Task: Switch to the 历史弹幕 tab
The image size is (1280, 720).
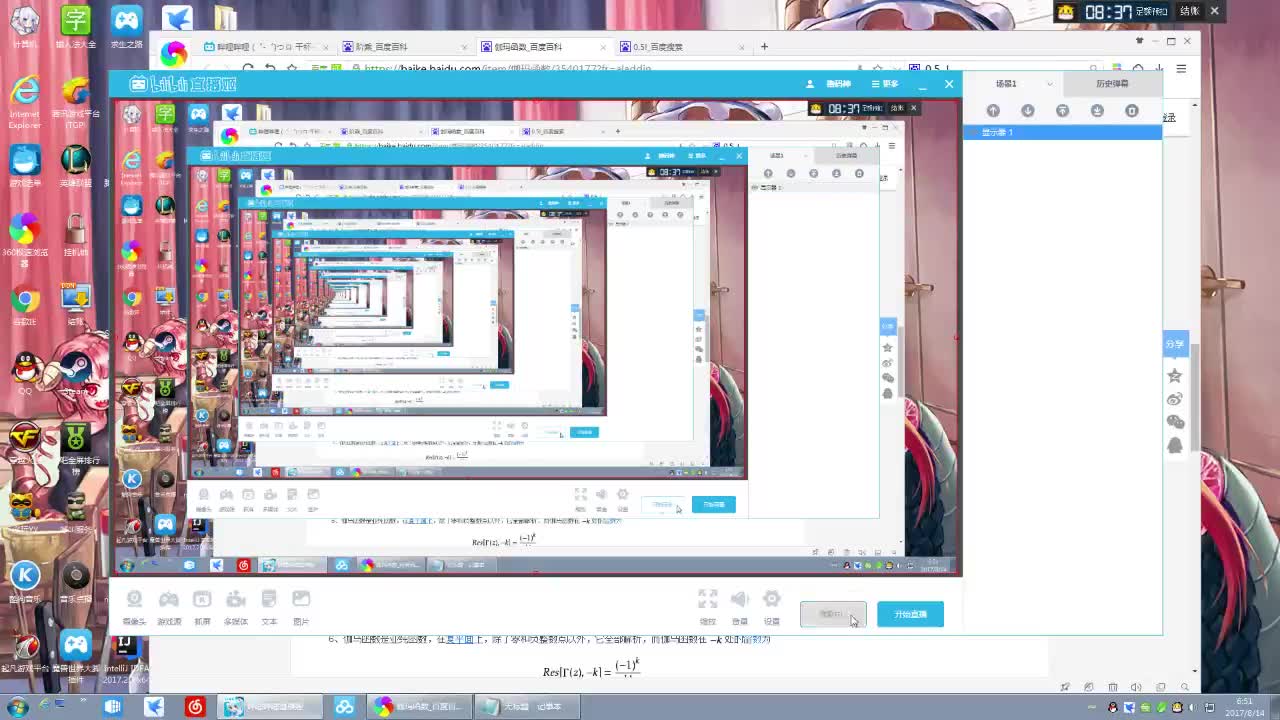Action: 1111,84
